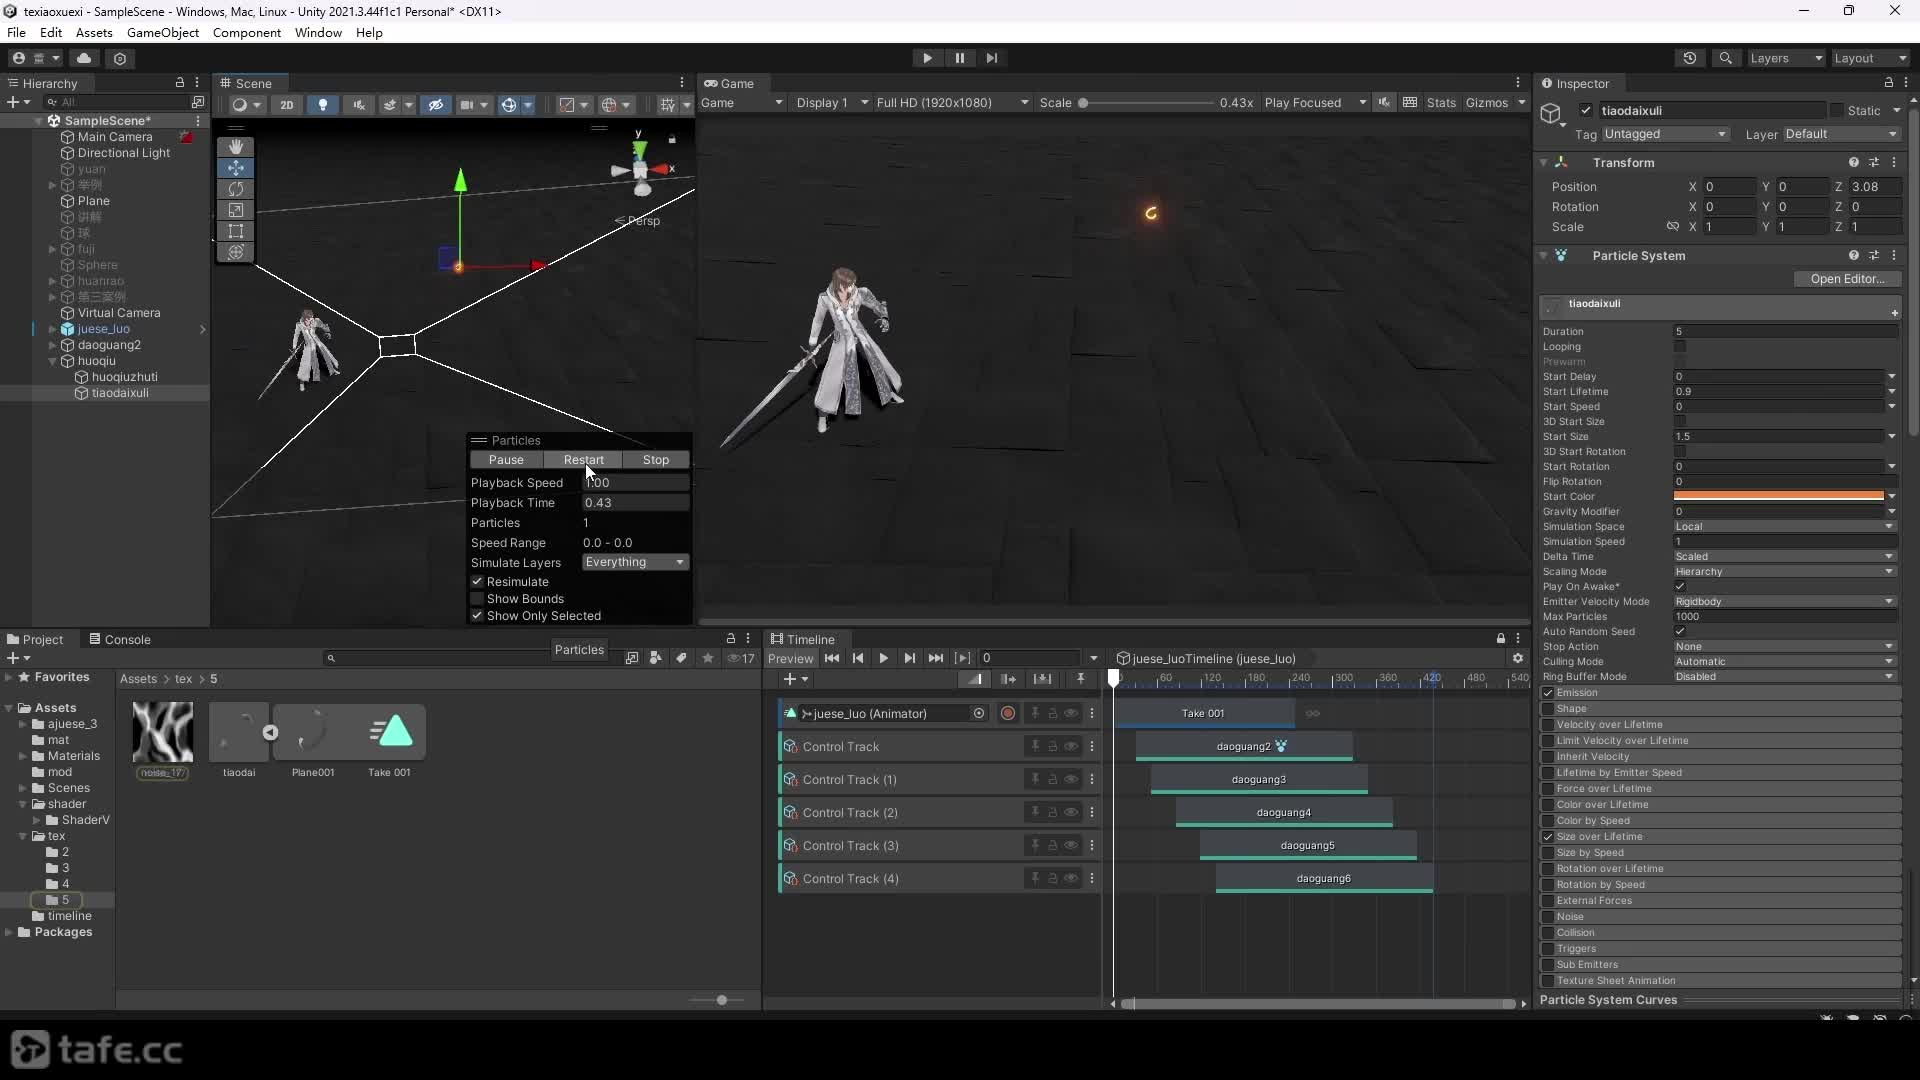Open the Layer Default dropdown
This screenshot has height=1080, width=1920.
(1841, 134)
